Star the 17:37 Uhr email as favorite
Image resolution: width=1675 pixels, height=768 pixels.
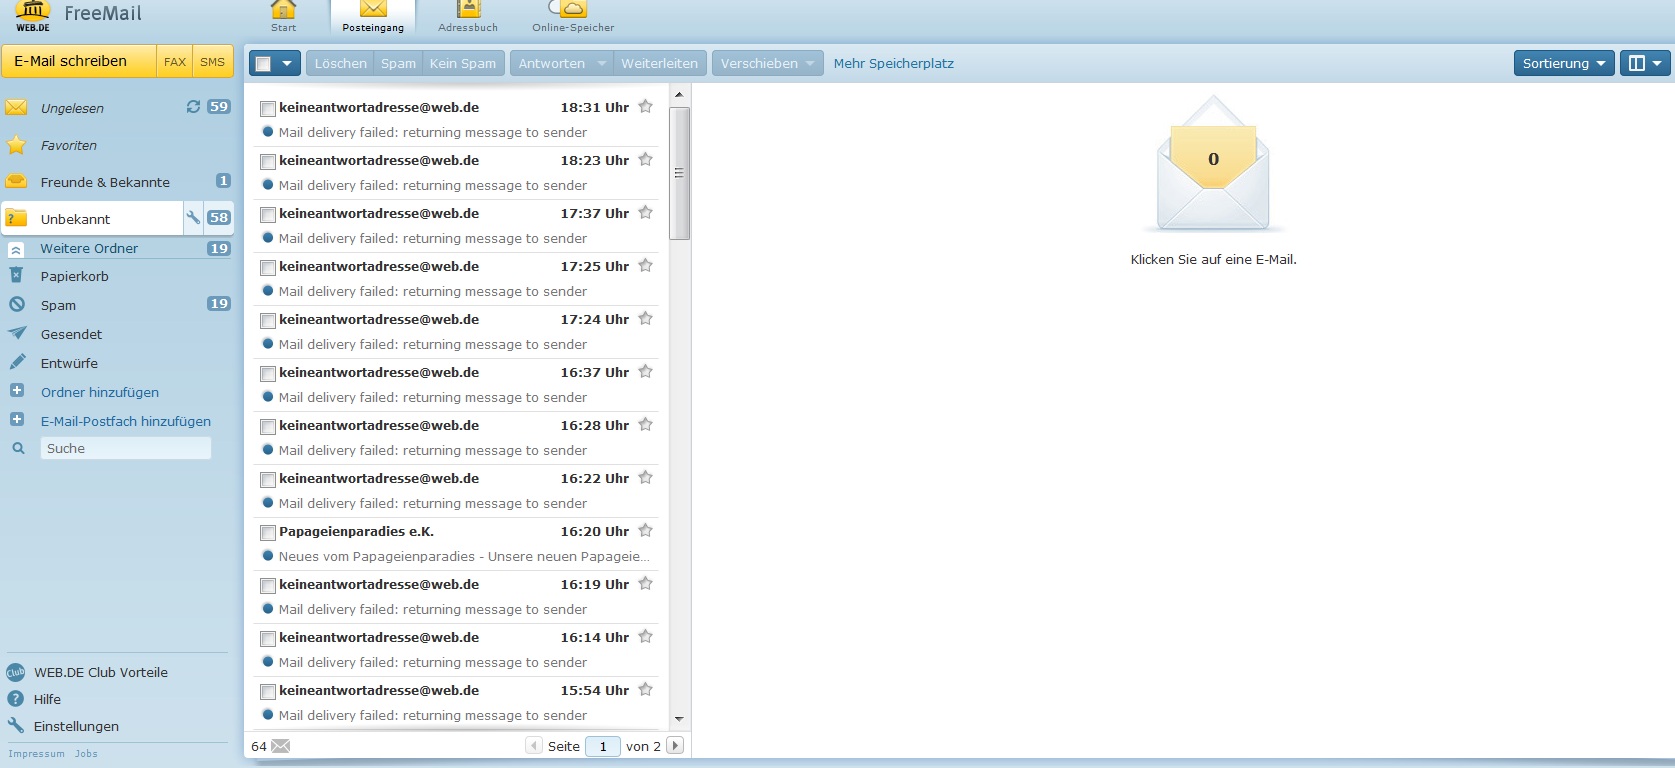tap(645, 212)
